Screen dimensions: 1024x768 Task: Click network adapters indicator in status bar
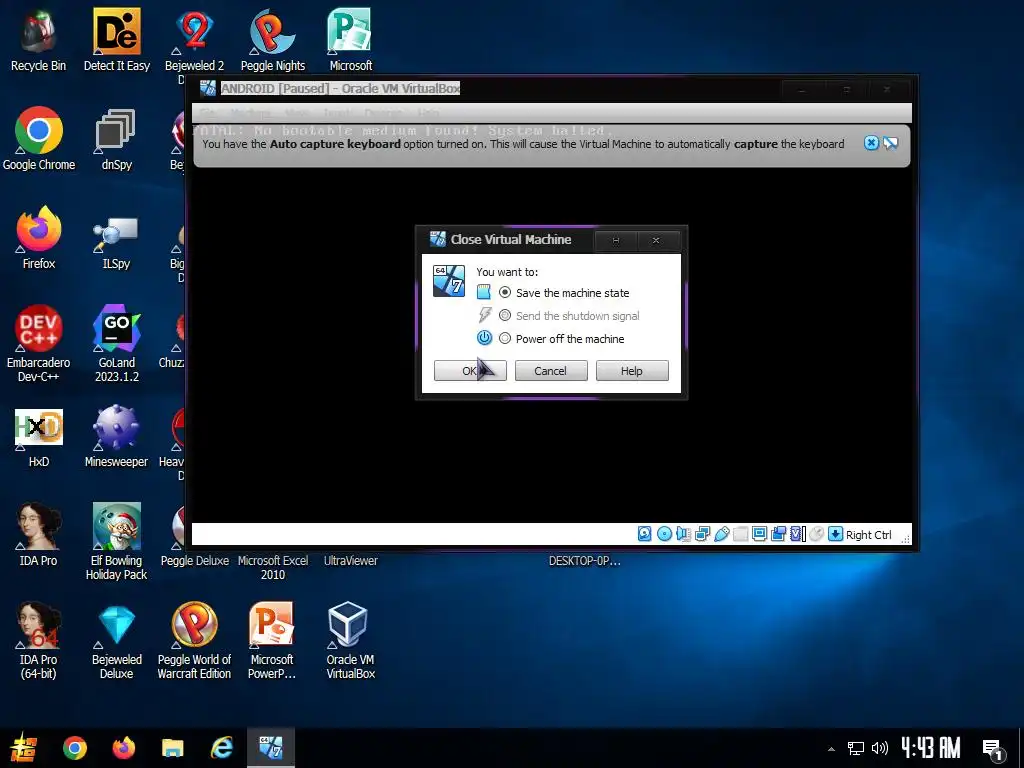pyautogui.click(x=703, y=534)
